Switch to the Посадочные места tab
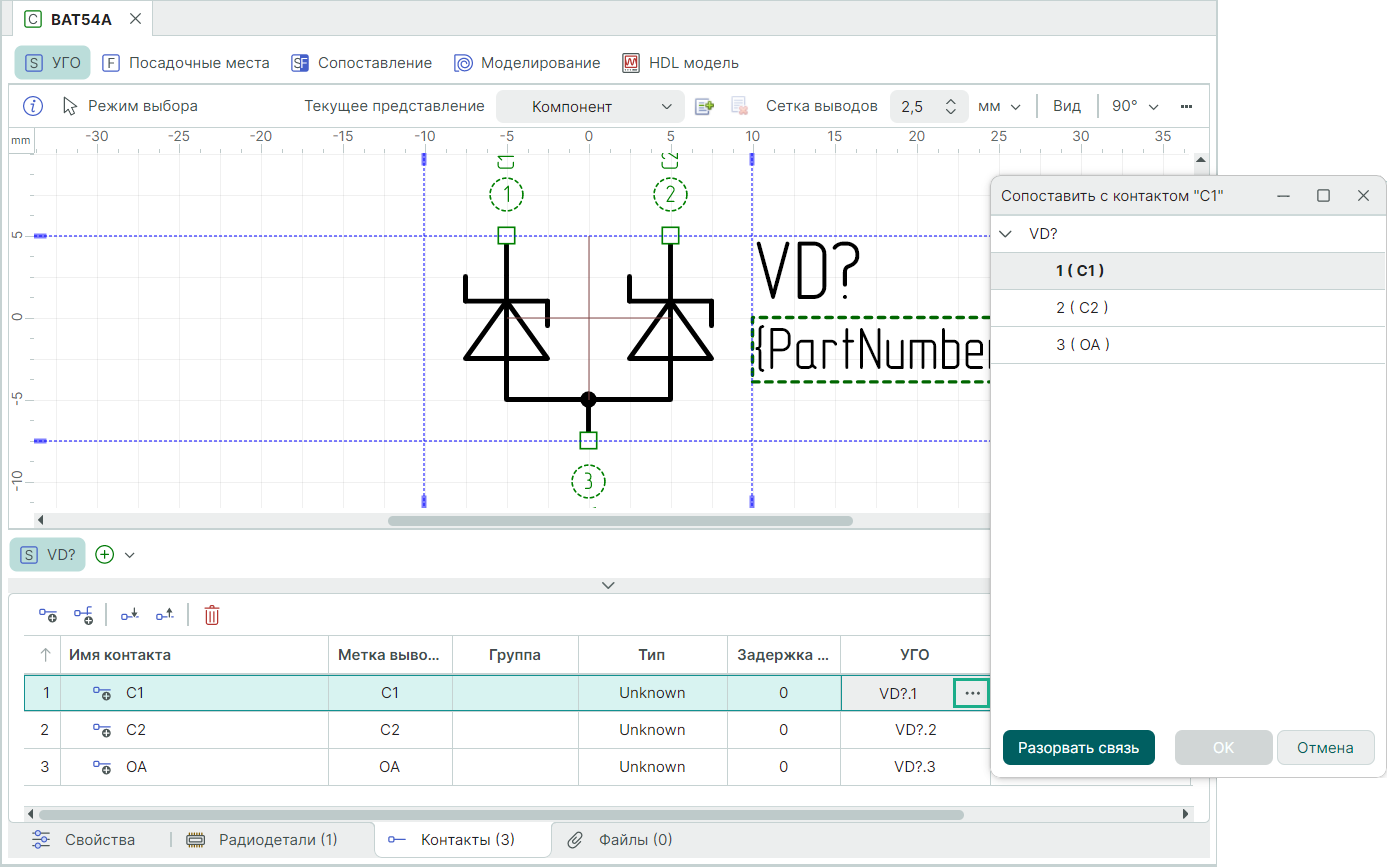The width and height of the screenshot is (1387, 867). click(186, 63)
